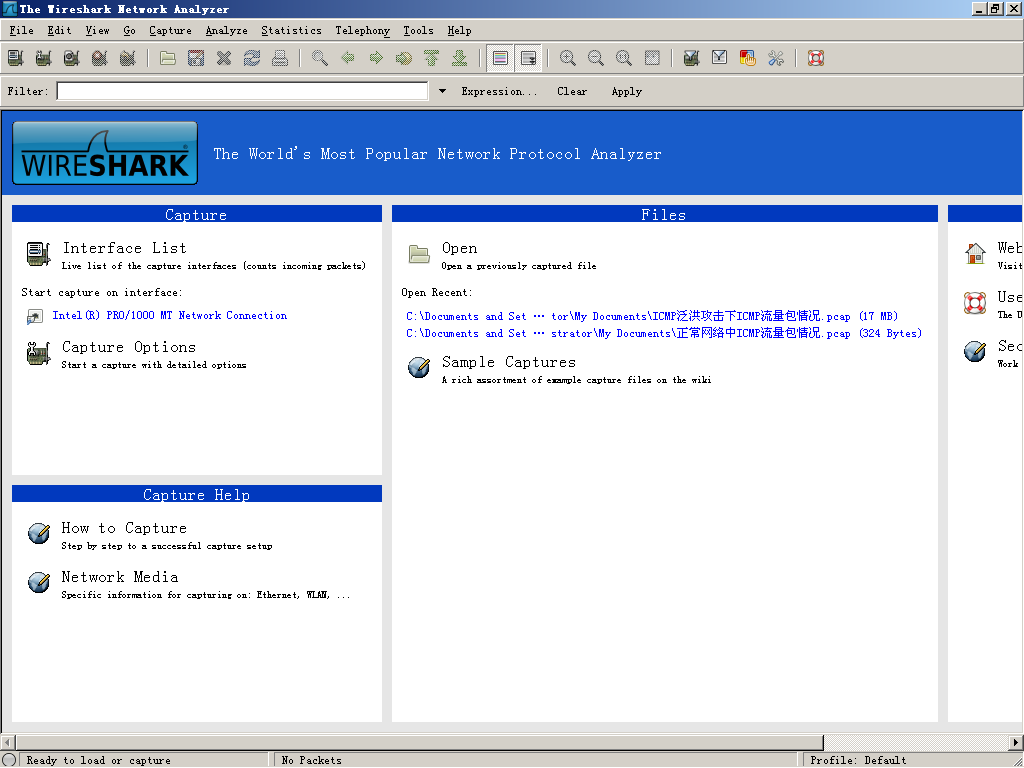
Task: Open the Network Media help entry
Action: [x=120, y=577]
